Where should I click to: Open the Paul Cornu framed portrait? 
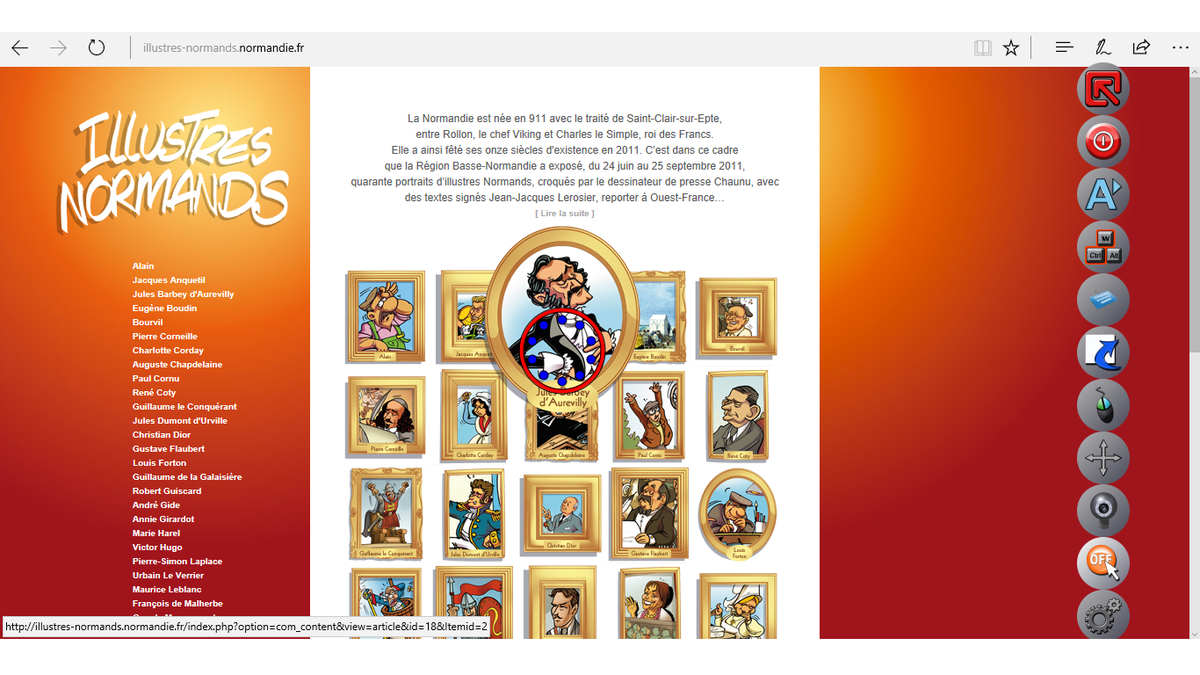649,416
